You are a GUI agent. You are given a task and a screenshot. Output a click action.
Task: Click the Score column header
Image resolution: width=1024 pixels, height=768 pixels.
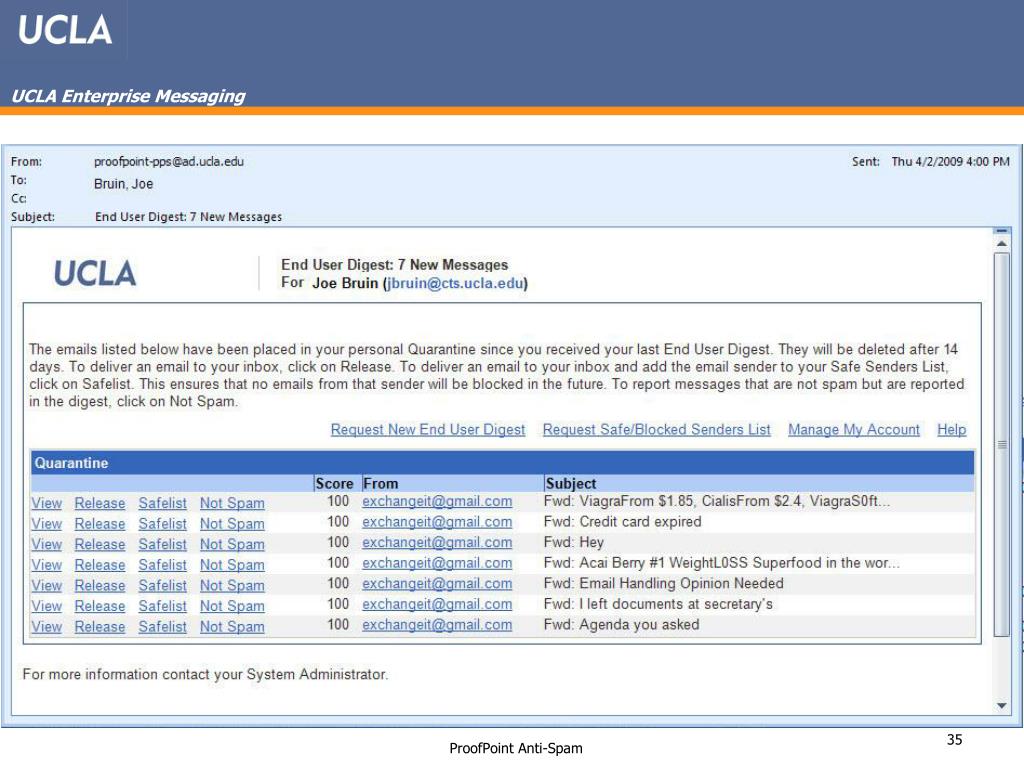(334, 484)
